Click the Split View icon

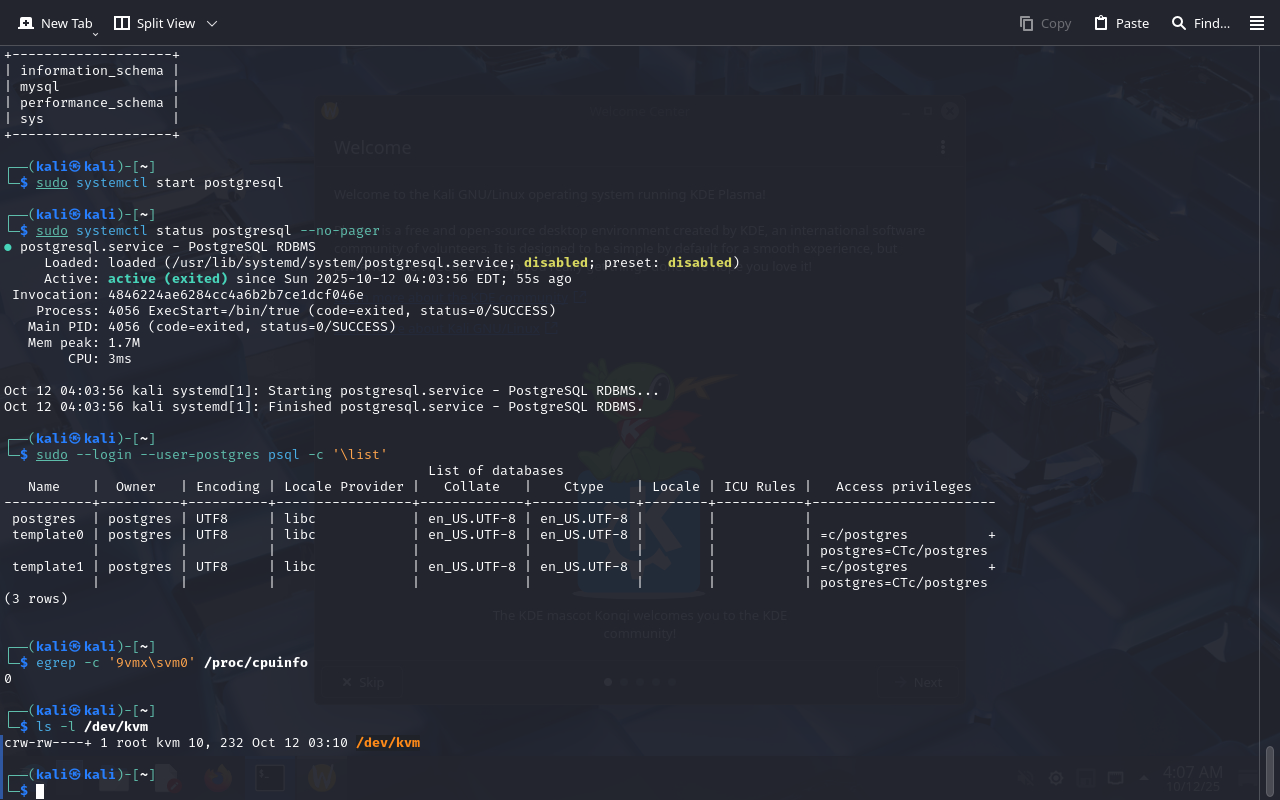click(122, 23)
